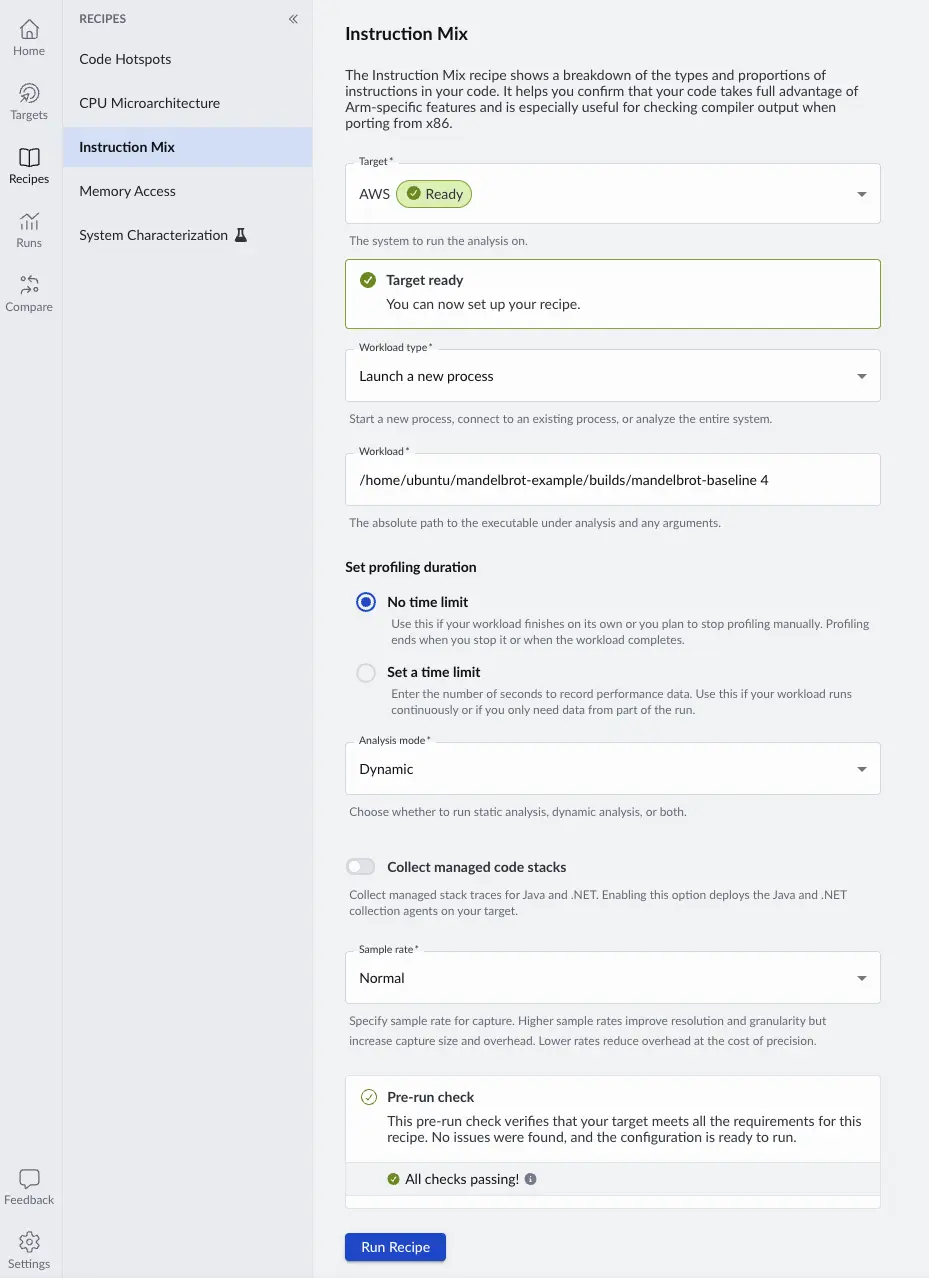Expand the Sample rate dropdown
This screenshot has width=929, height=1278.
point(861,978)
